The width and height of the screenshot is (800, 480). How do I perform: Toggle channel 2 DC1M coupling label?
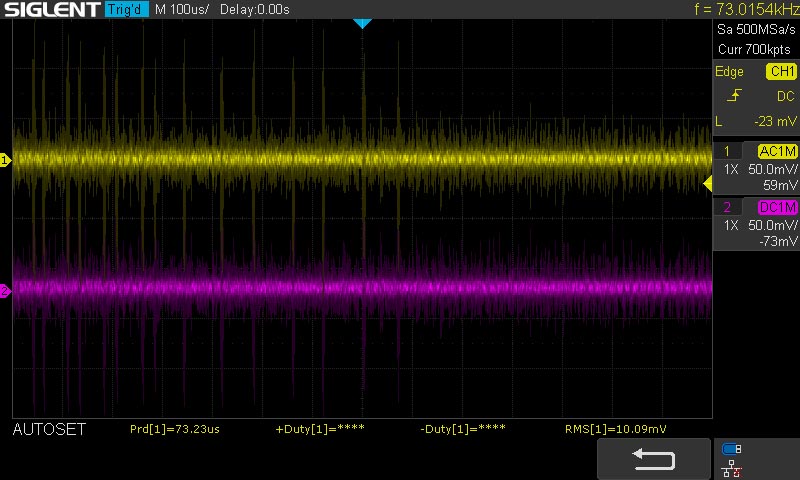[777, 208]
